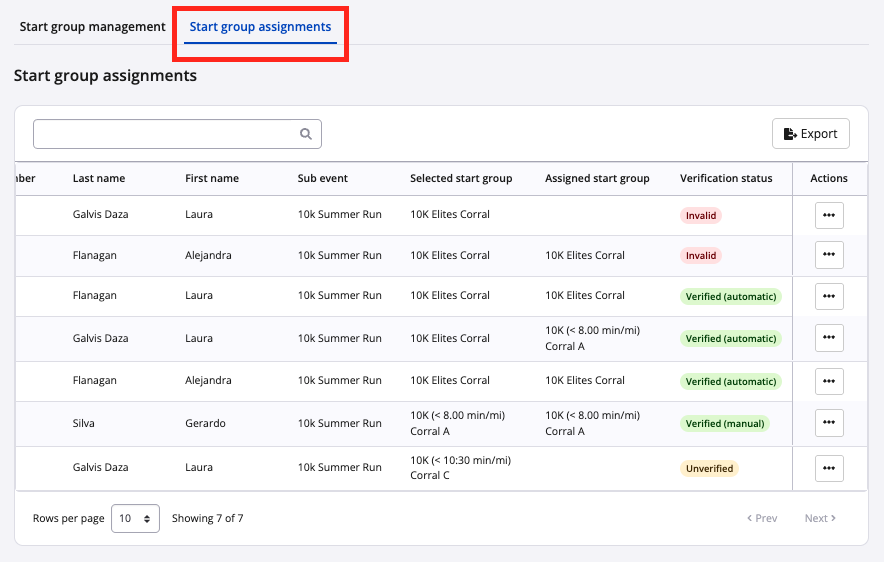The height and width of the screenshot is (562, 884).
Task: Open actions menu for the Unverified row
Action: 829,468
